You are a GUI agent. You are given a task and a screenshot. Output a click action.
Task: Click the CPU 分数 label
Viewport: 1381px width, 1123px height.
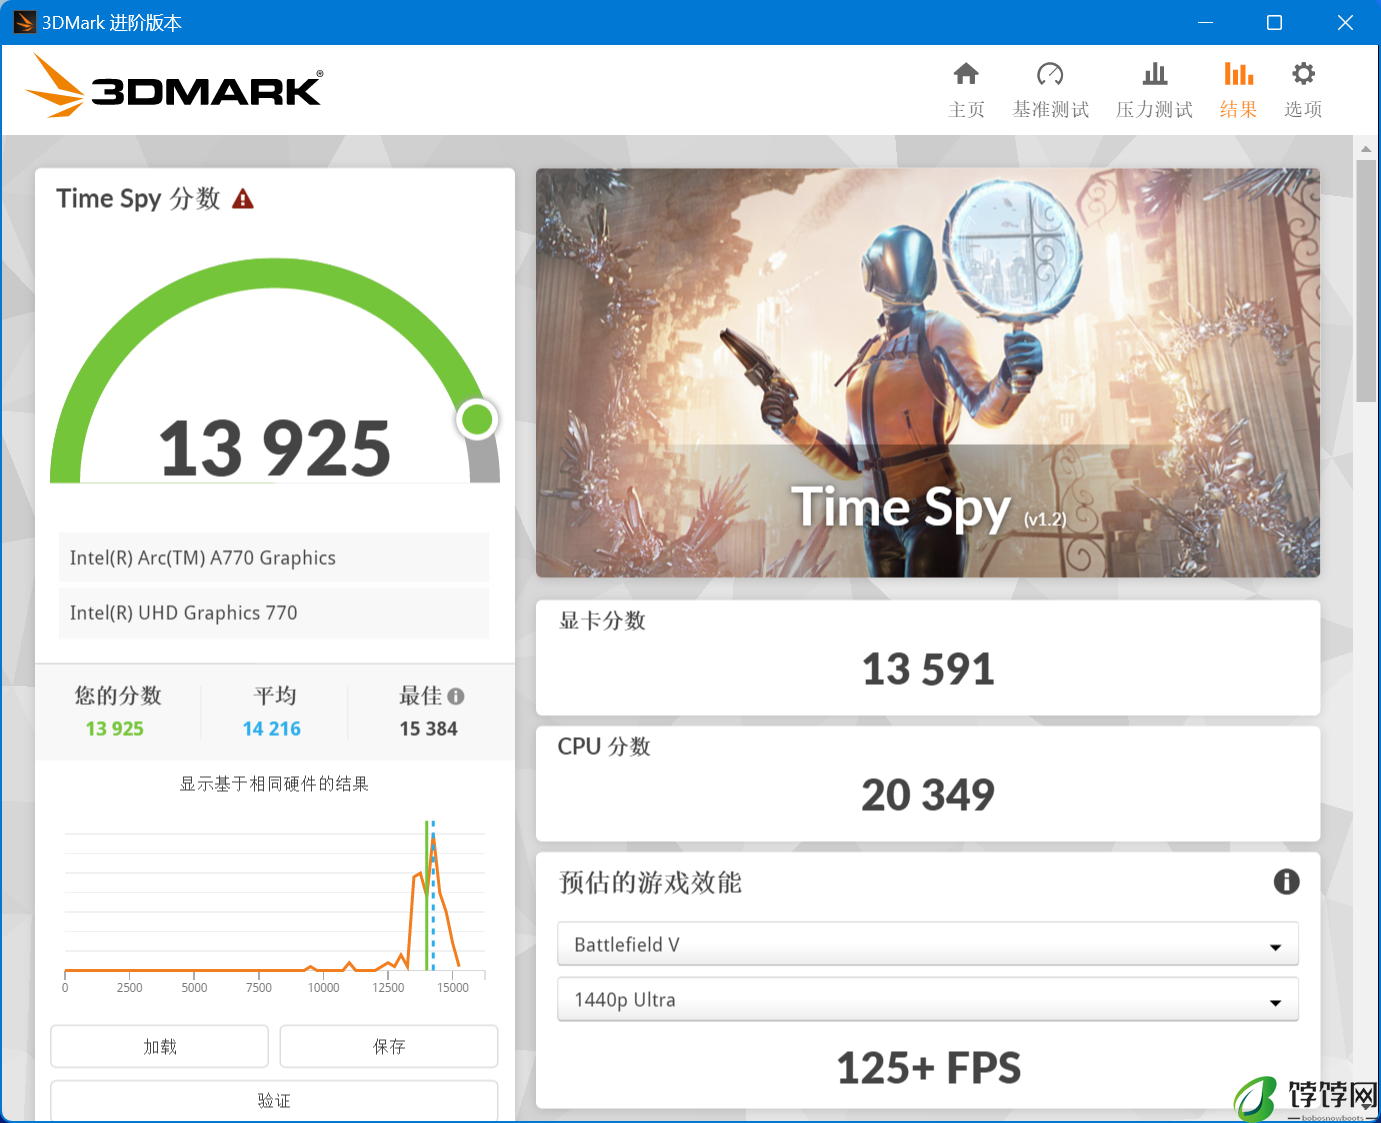(x=604, y=747)
